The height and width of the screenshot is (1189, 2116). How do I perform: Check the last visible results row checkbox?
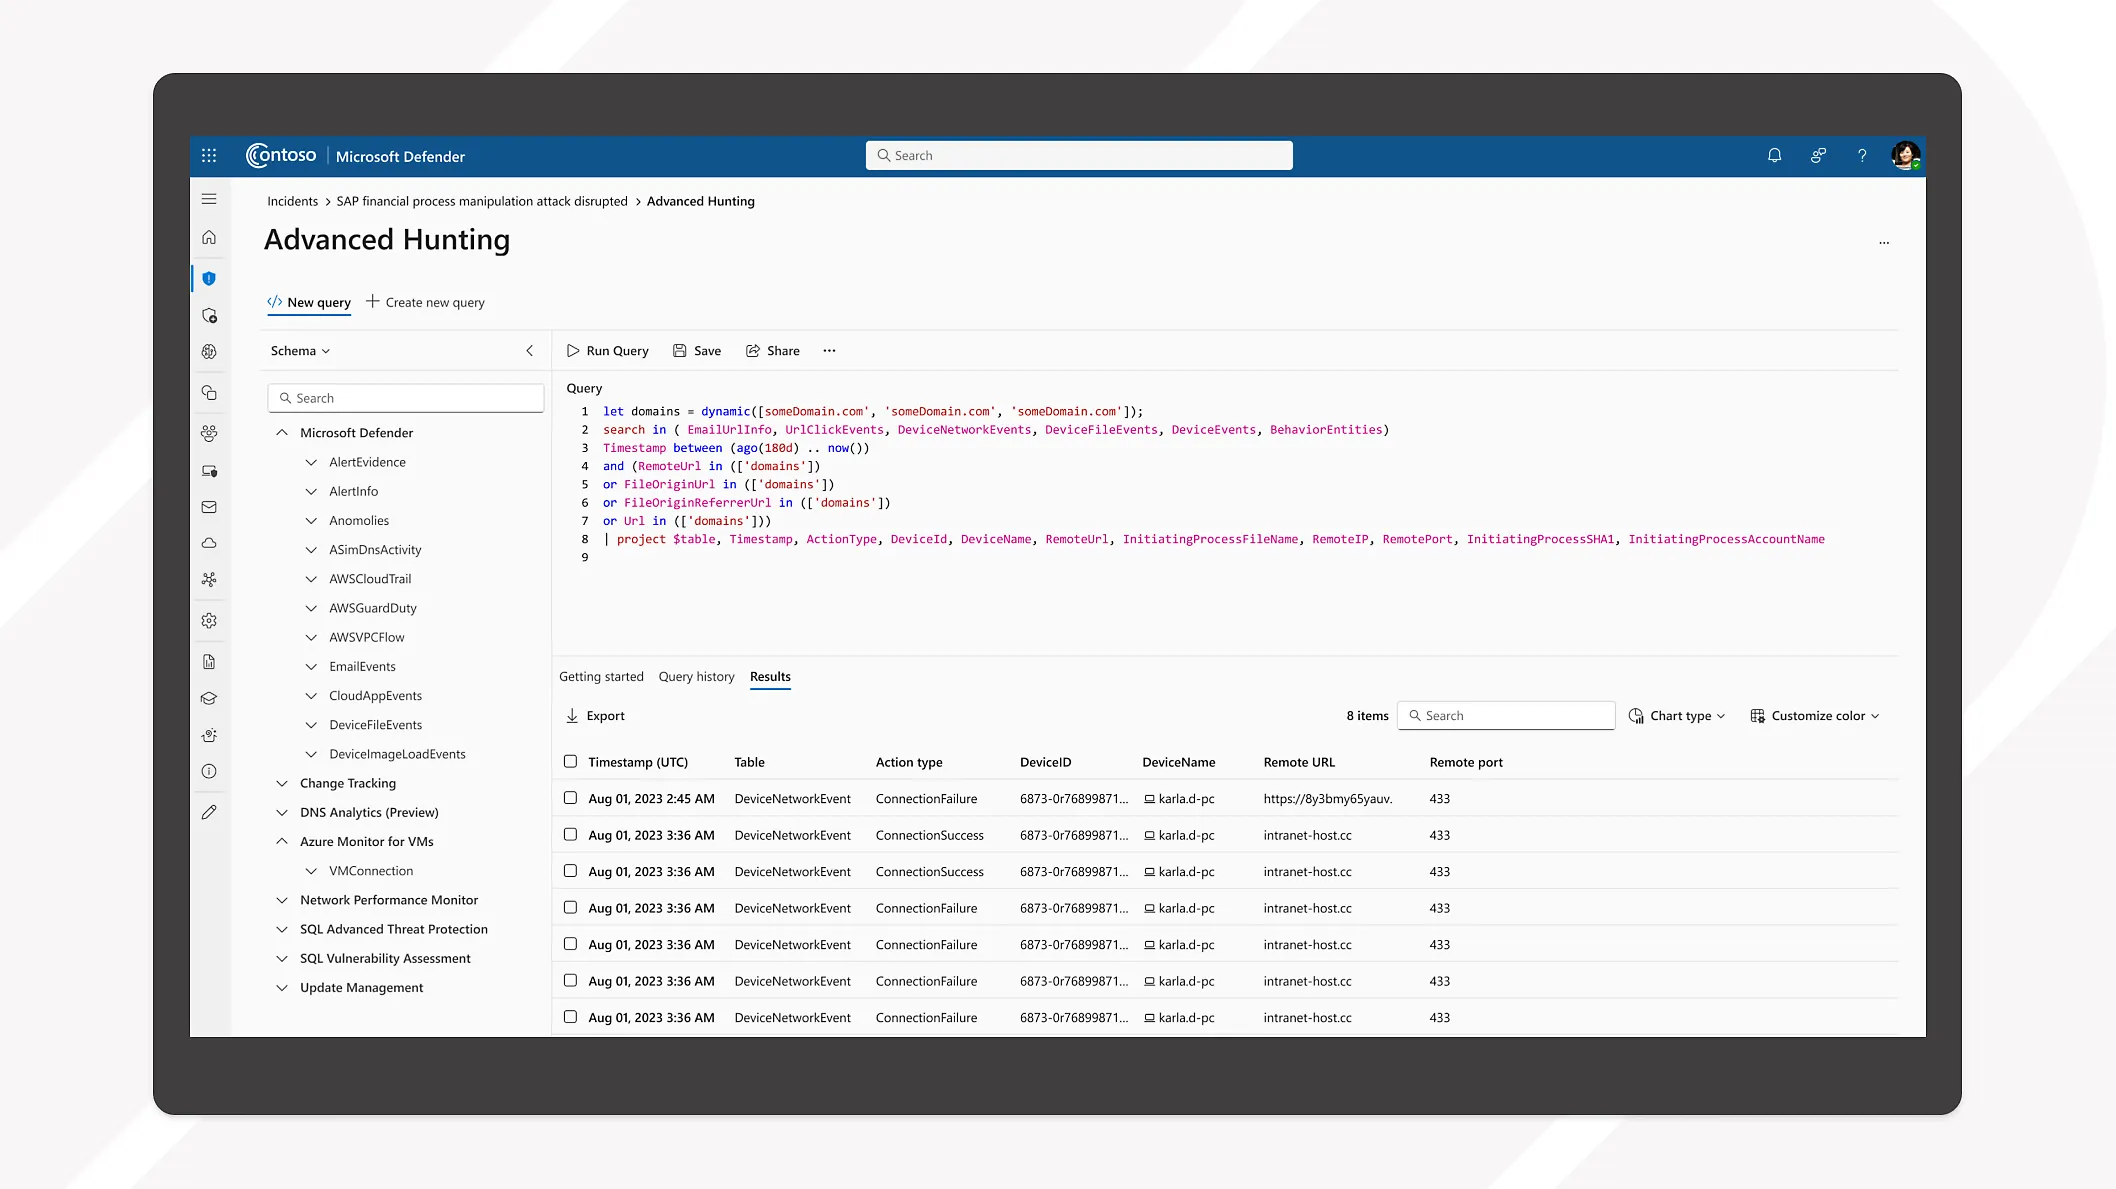570,1017
